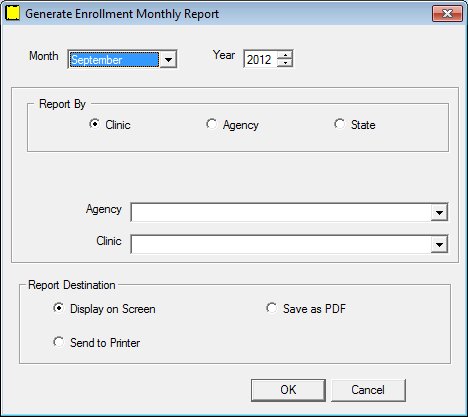Close the Generate Enrollment Monthly Report dialog
The width and height of the screenshot is (468, 417).
pyautogui.click(x=448, y=14)
